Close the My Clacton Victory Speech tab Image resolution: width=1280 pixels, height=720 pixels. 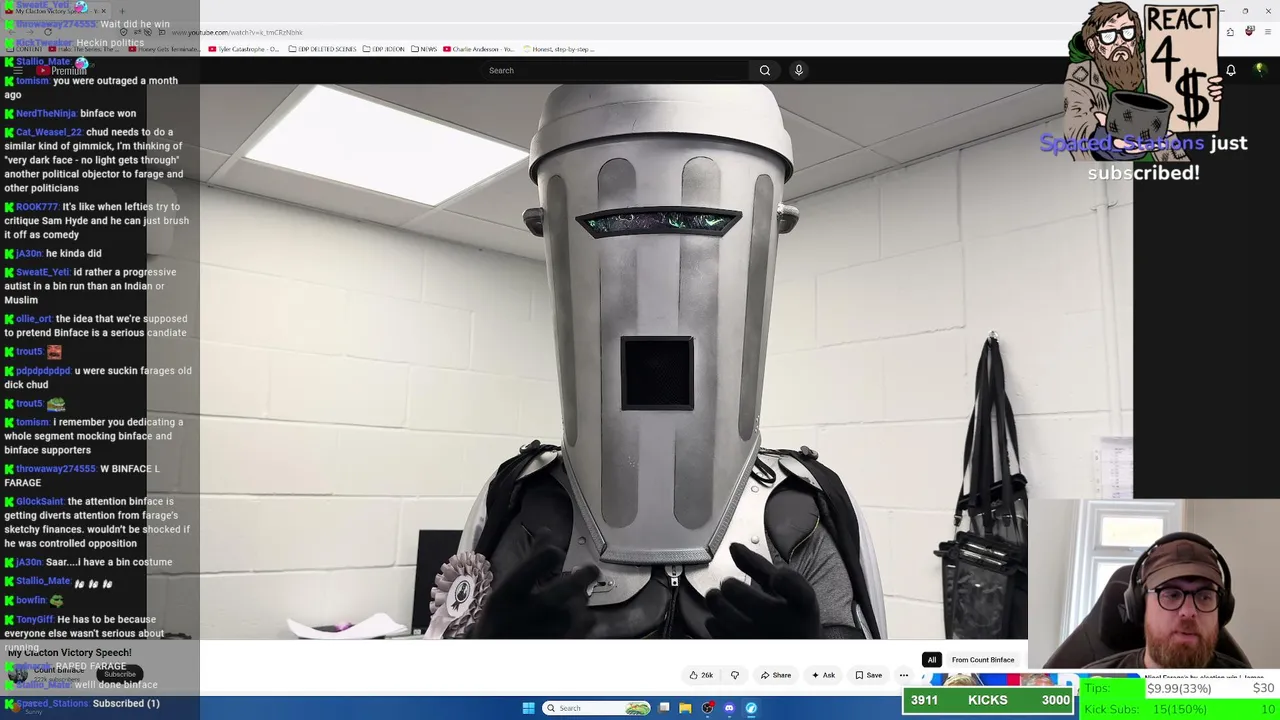(102, 11)
